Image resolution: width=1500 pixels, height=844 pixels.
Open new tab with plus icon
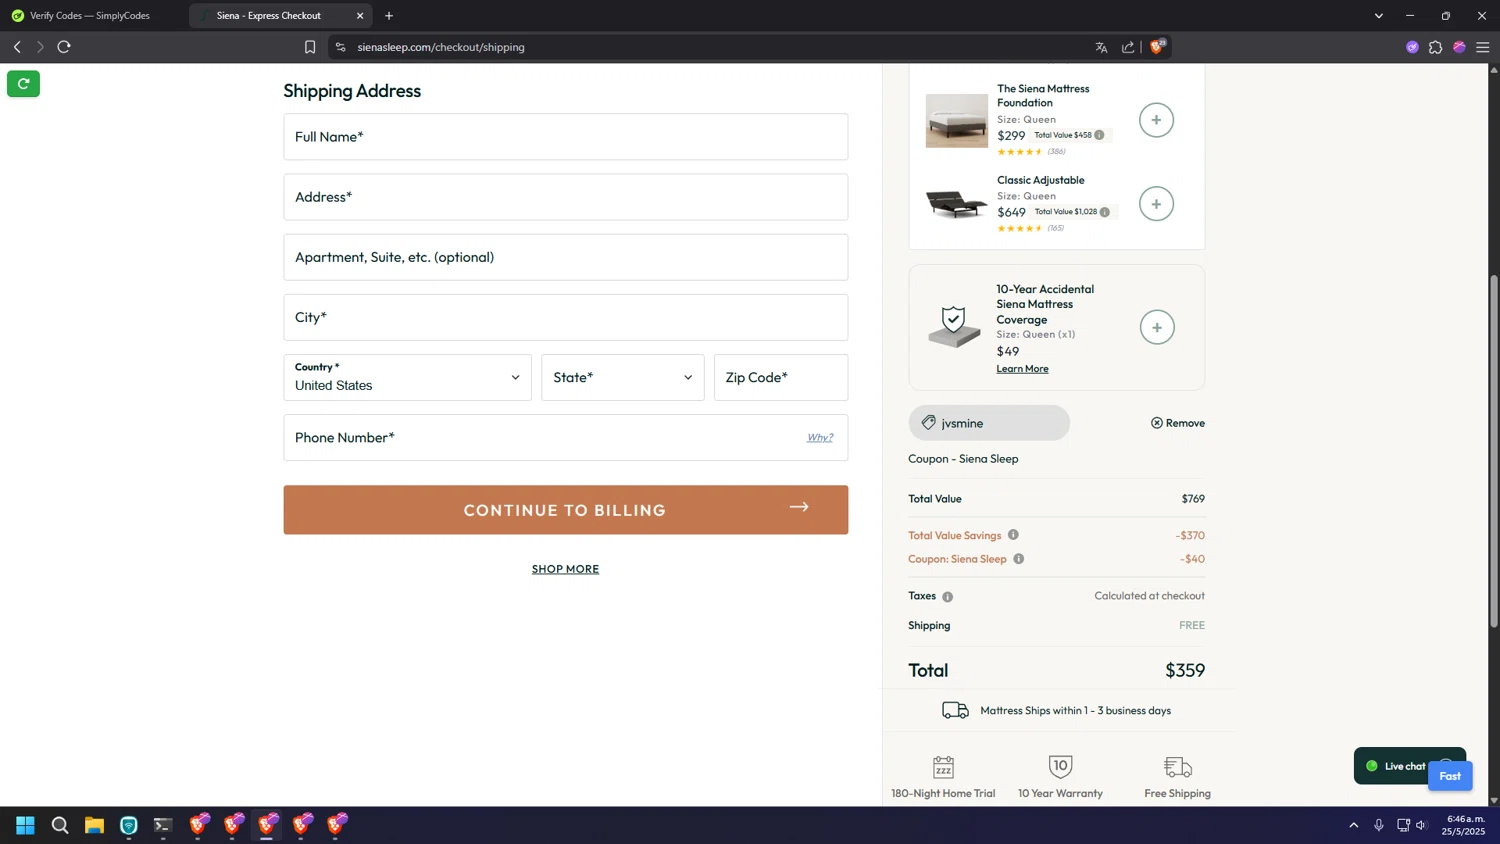coord(389,16)
